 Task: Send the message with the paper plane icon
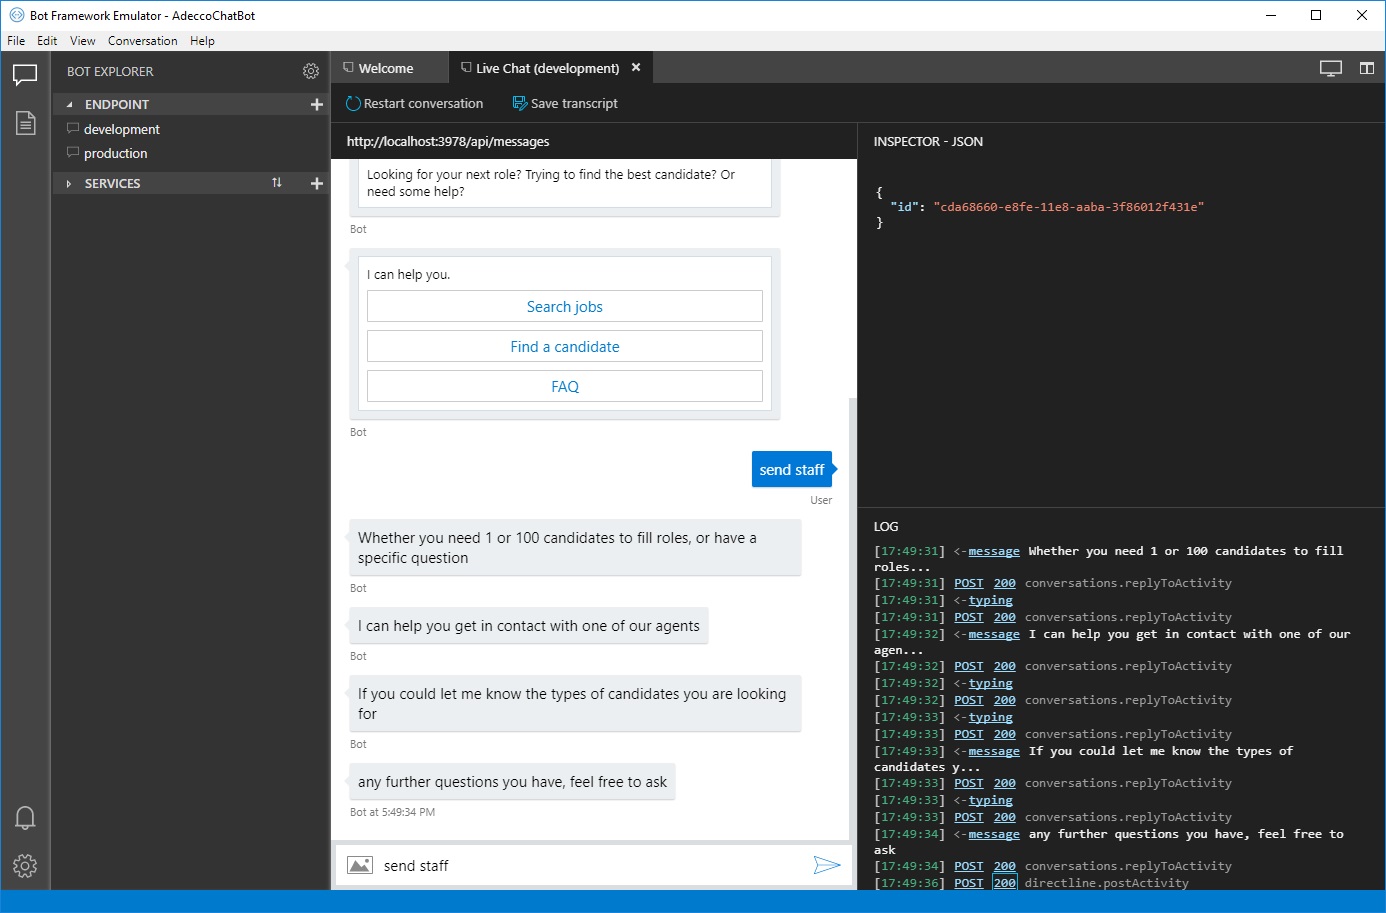pyautogui.click(x=828, y=865)
